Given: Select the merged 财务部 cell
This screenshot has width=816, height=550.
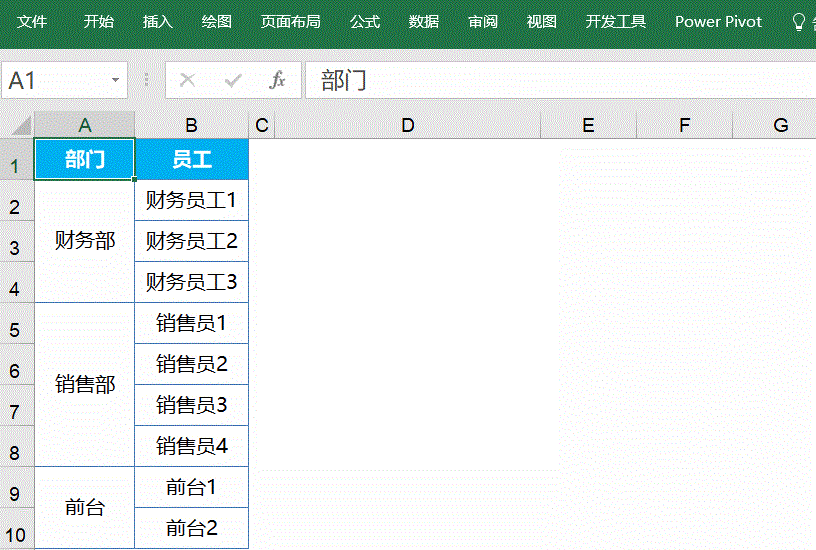Looking at the screenshot, I should tap(84, 241).
